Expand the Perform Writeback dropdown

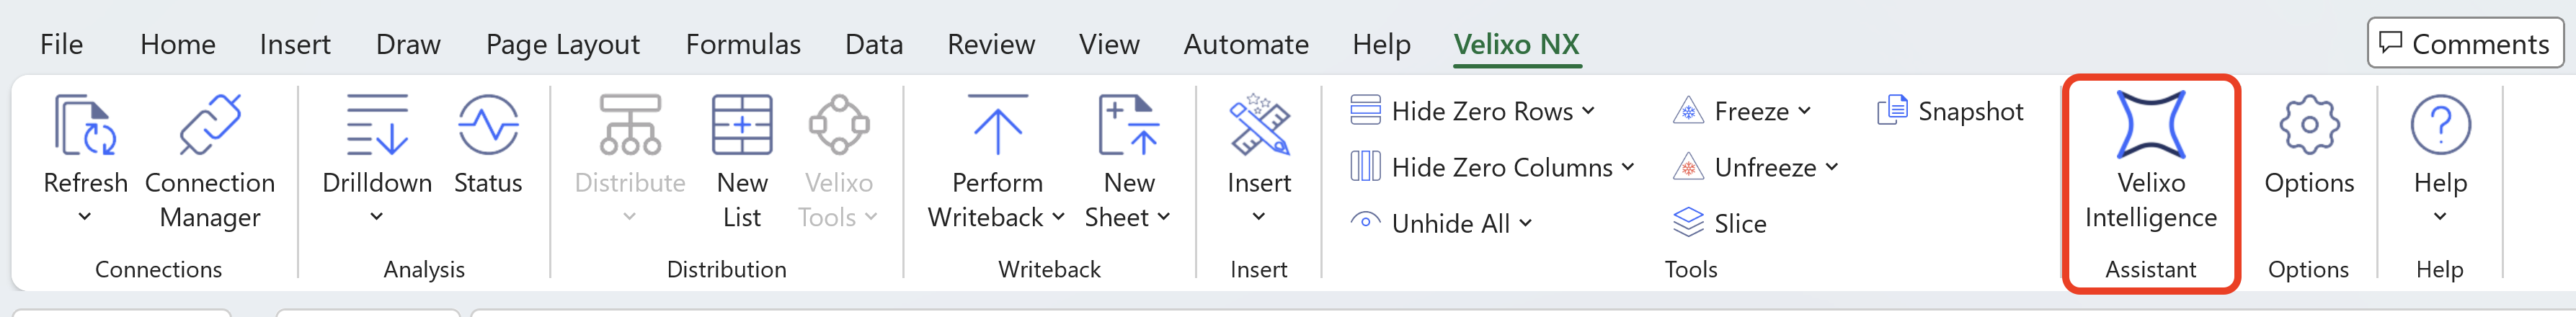(1058, 217)
